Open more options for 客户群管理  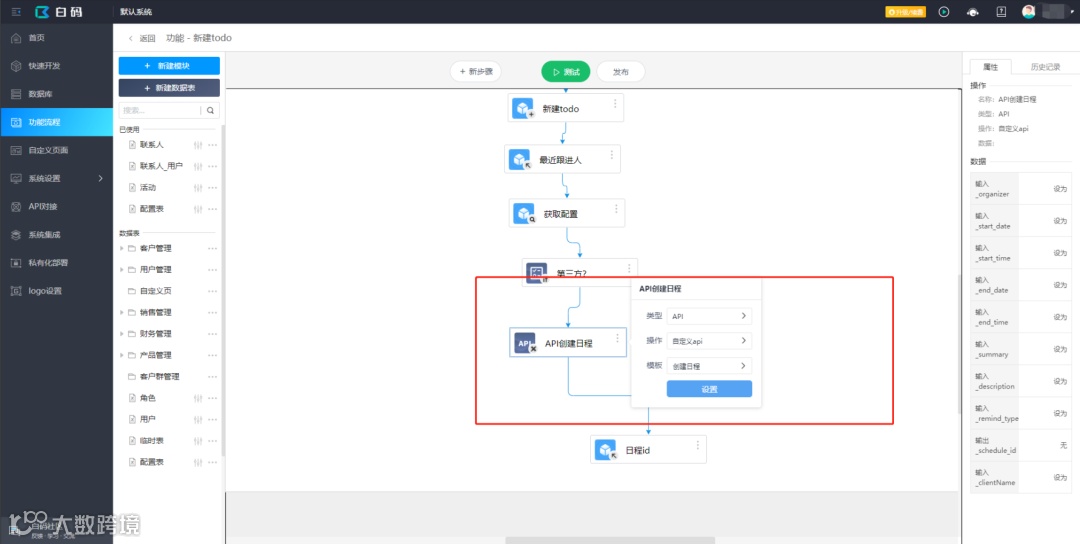coord(213,377)
